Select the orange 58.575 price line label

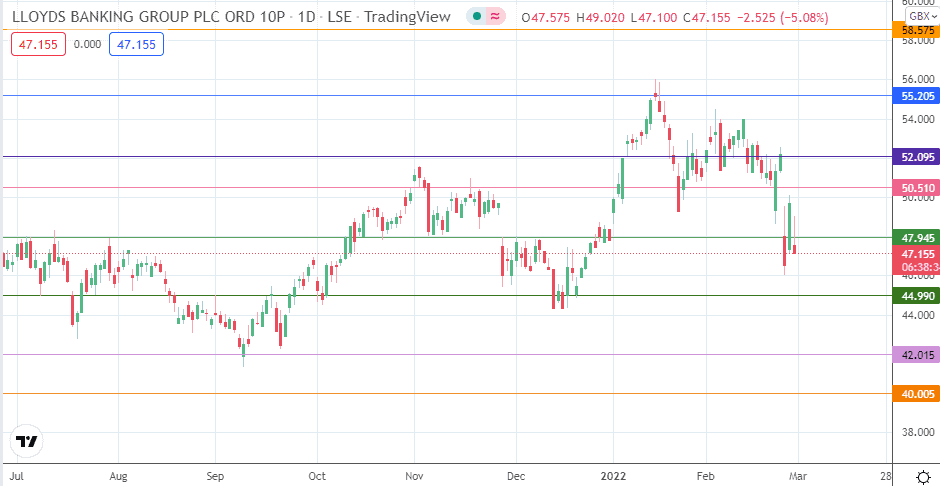(916, 29)
